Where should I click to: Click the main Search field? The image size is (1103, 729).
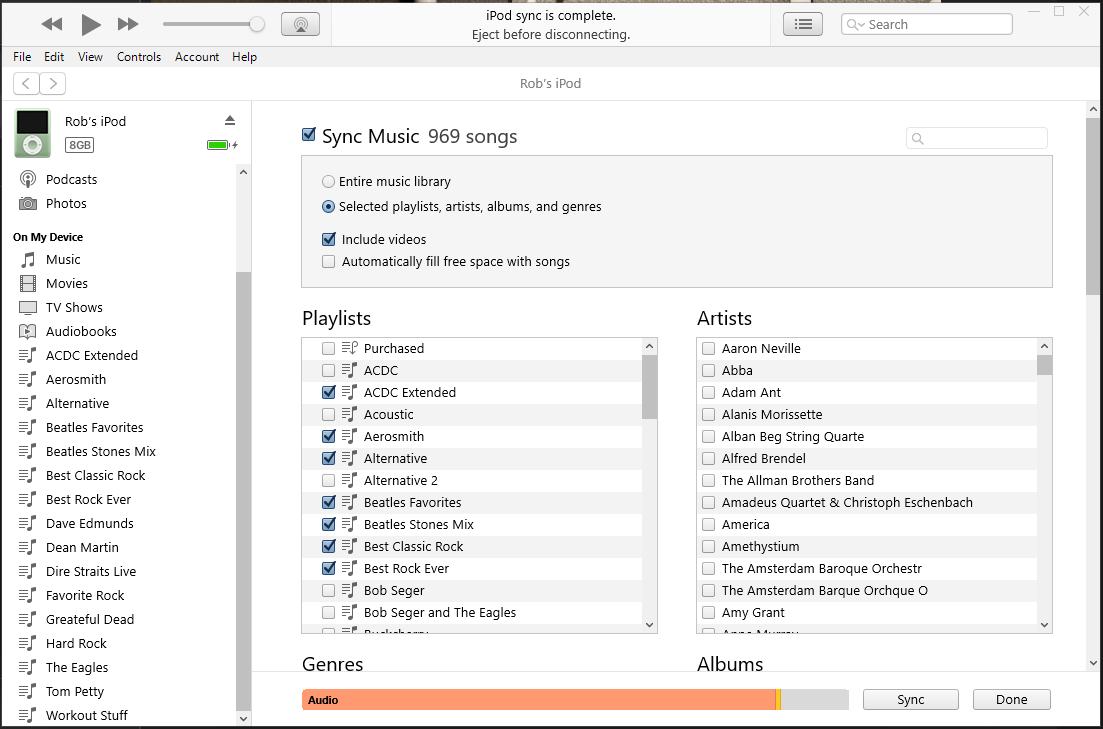click(x=926, y=24)
